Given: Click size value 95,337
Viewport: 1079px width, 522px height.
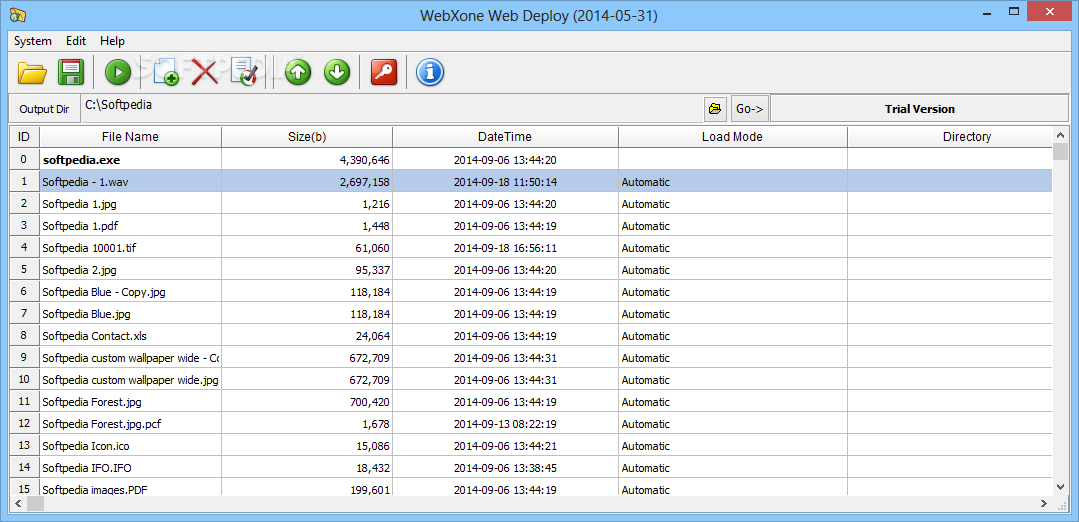Looking at the screenshot, I should click(372, 270).
